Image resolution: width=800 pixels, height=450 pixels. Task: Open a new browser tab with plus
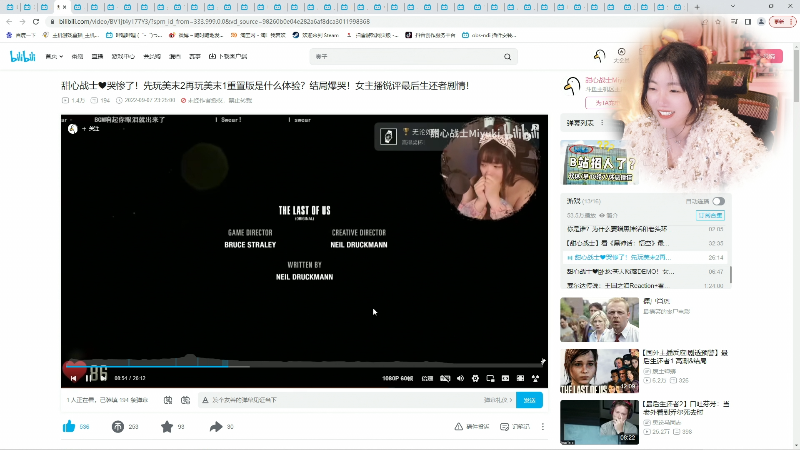pyautogui.click(x=697, y=7)
